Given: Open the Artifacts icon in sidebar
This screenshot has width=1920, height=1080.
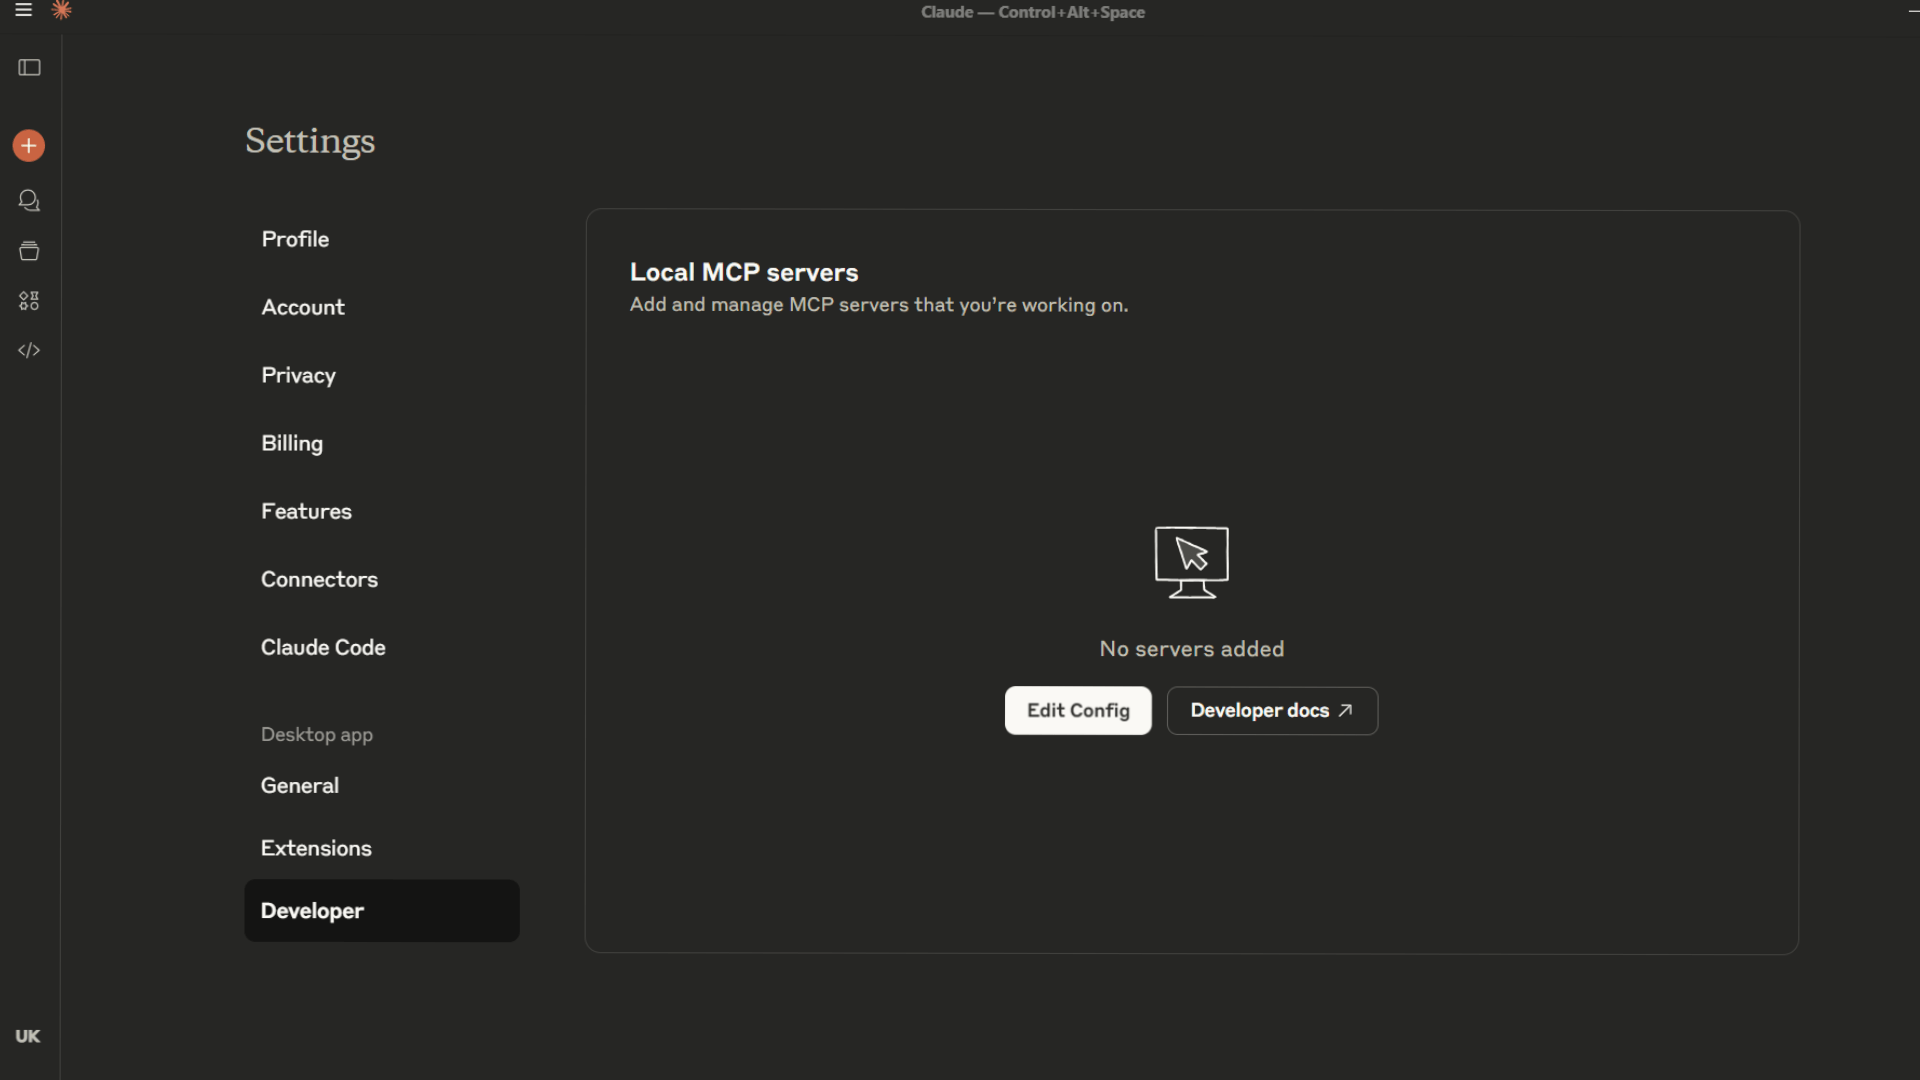Looking at the screenshot, I should [x=29, y=301].
